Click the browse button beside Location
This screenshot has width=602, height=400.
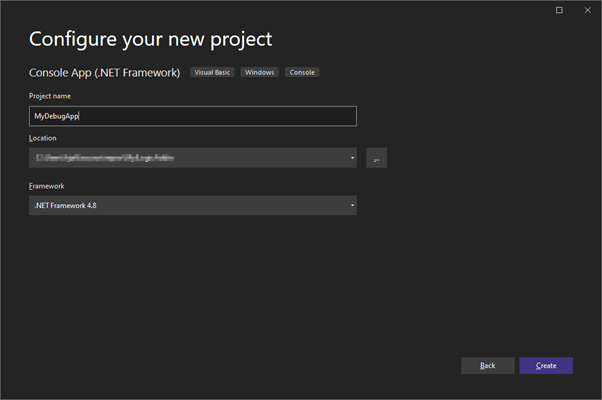tap(376, 158)
